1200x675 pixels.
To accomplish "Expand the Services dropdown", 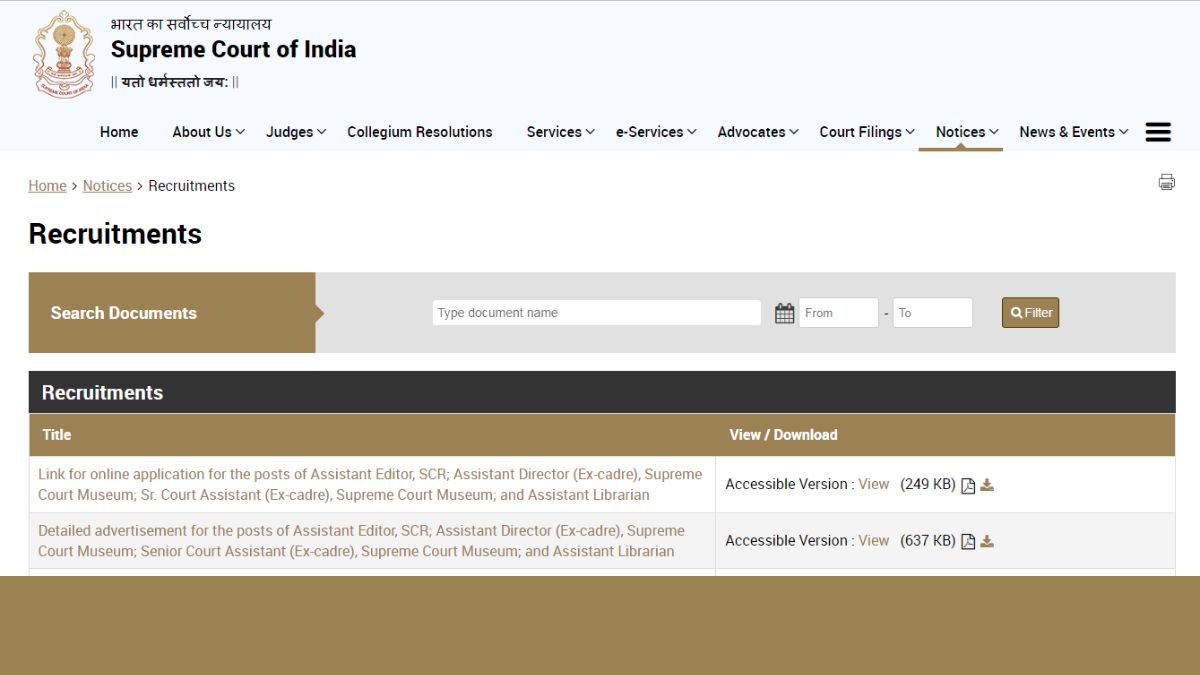I will (x=554, y=131).
